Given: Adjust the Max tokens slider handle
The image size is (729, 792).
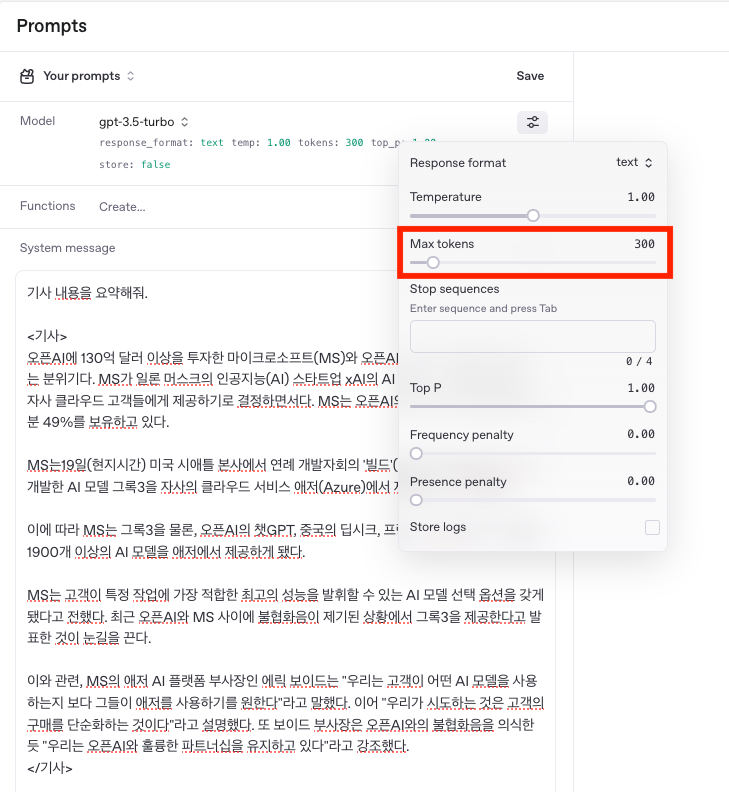Looking at the screenshot, I should [x=432, y=263].
